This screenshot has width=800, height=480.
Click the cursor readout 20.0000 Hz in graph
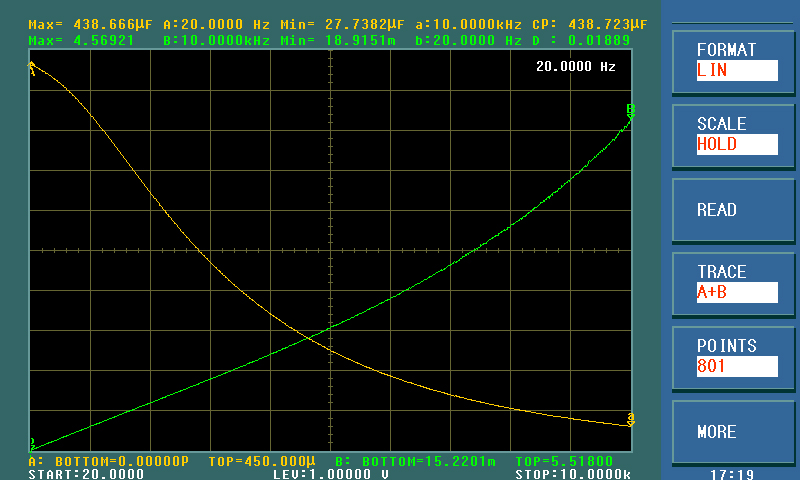pyautogui.click(x=575, y=67)
